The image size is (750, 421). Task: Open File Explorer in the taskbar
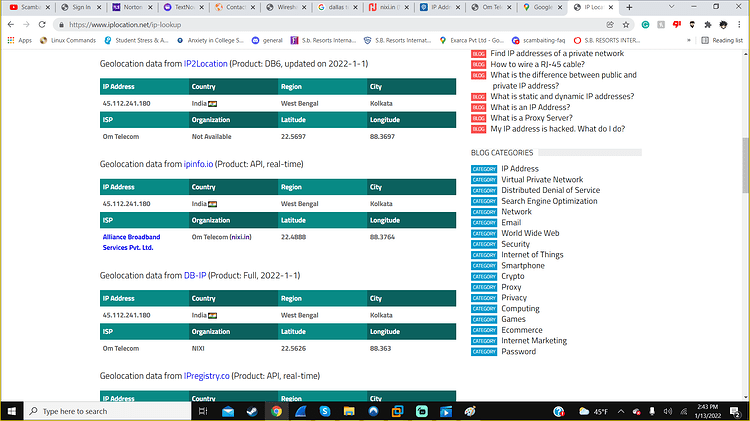(349, 411)
